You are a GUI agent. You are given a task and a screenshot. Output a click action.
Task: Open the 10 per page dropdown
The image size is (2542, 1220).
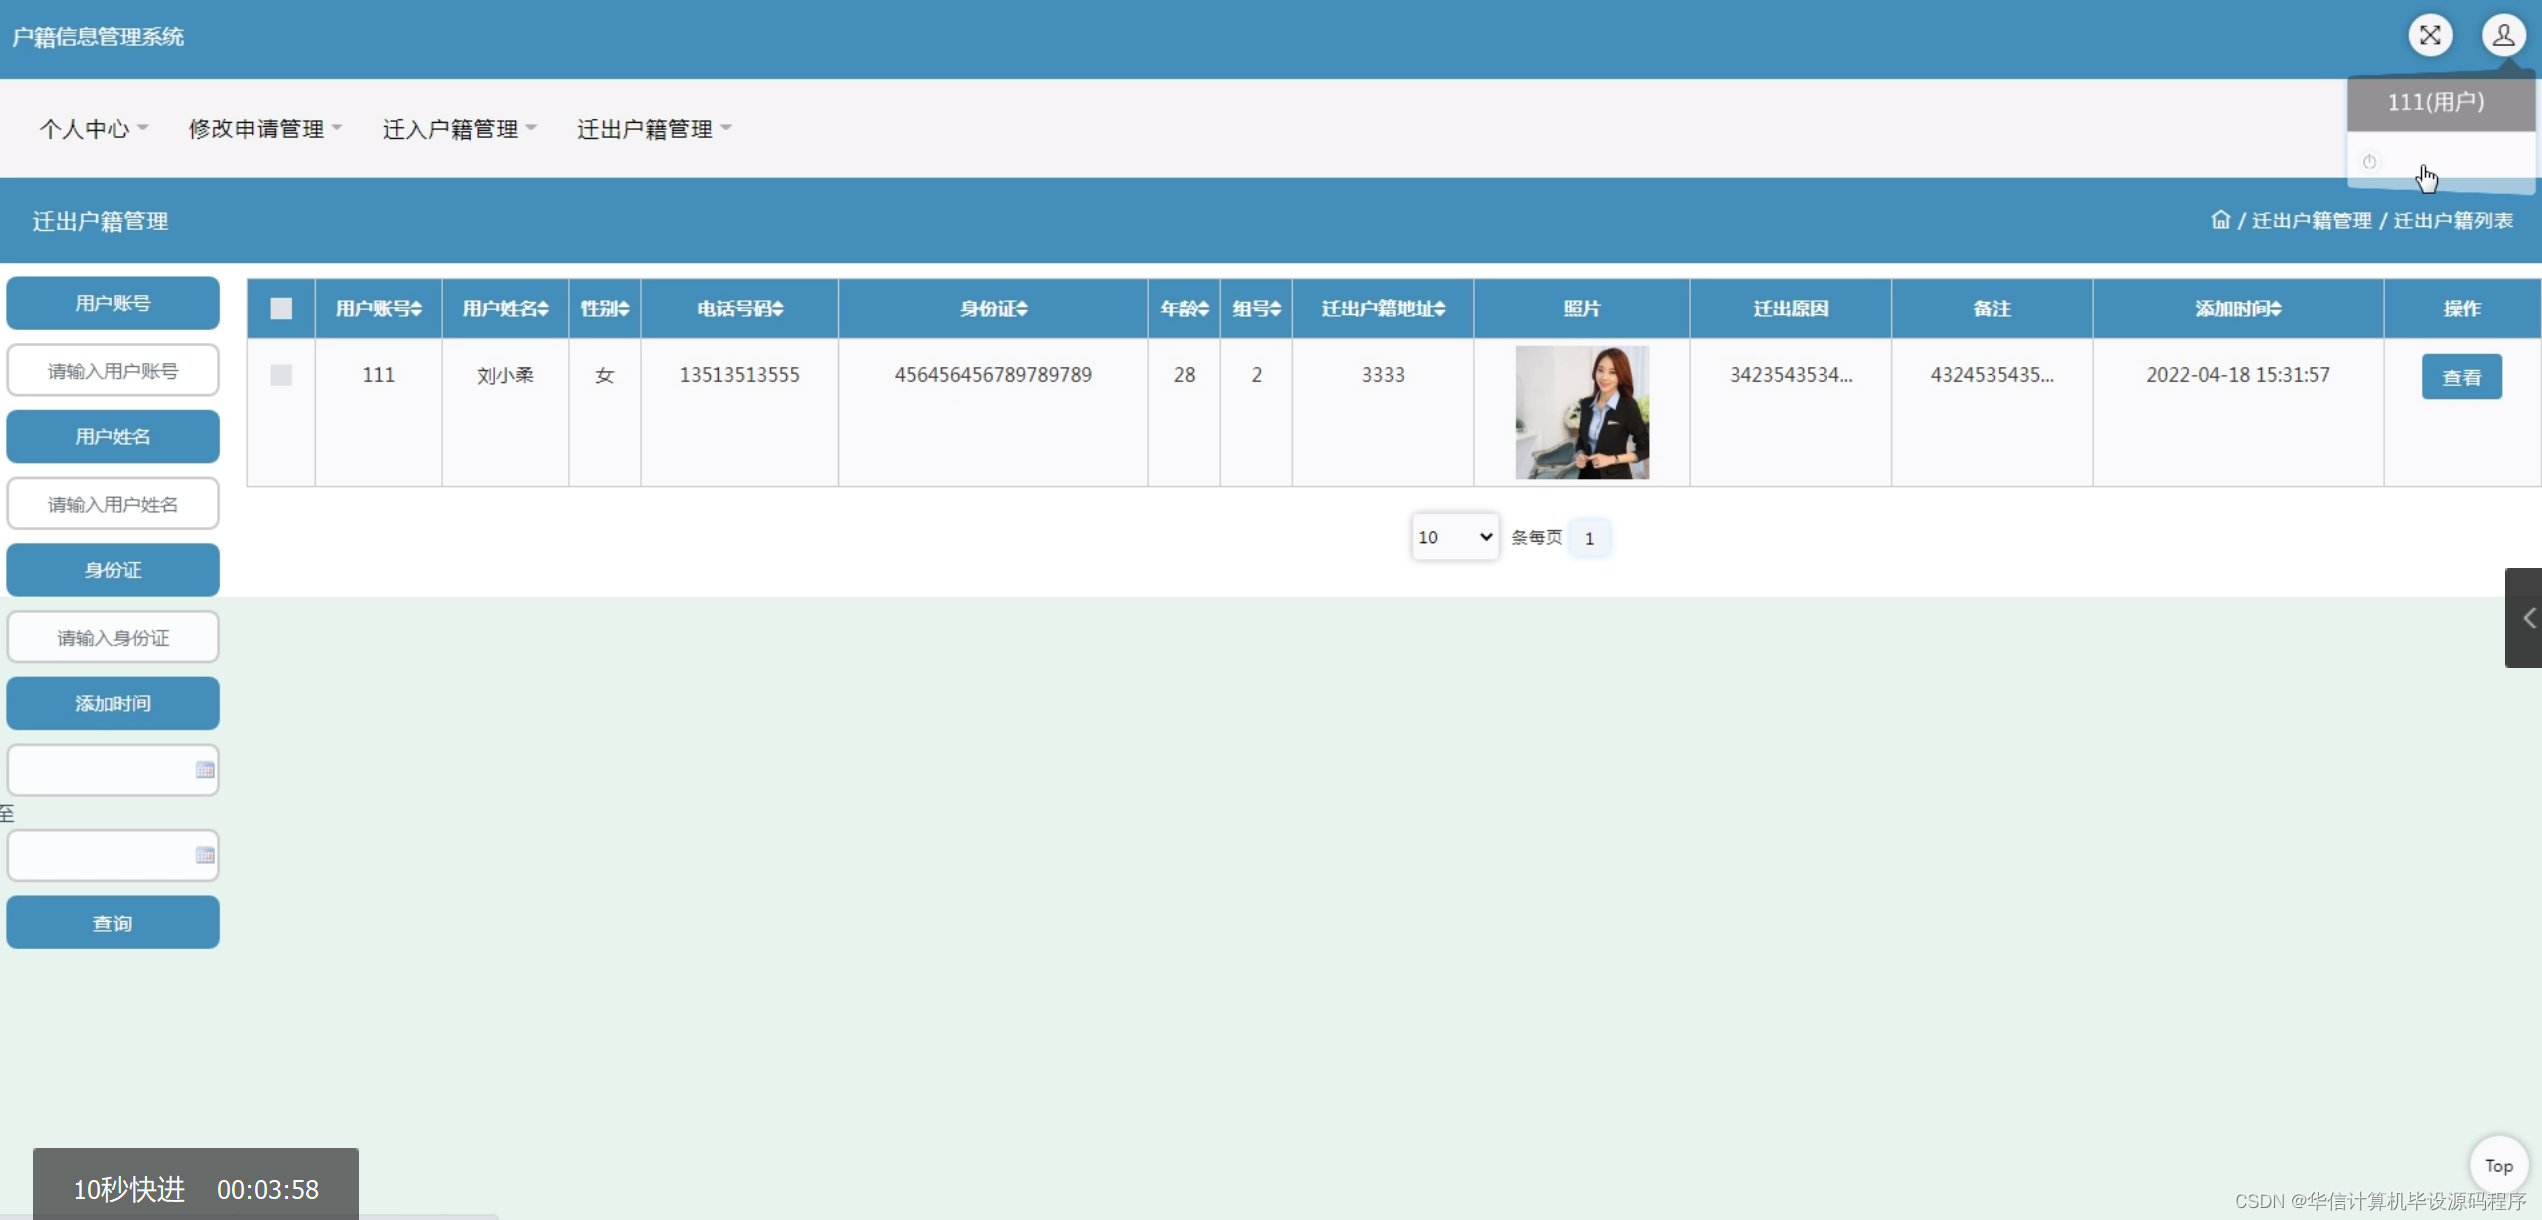1454,537
